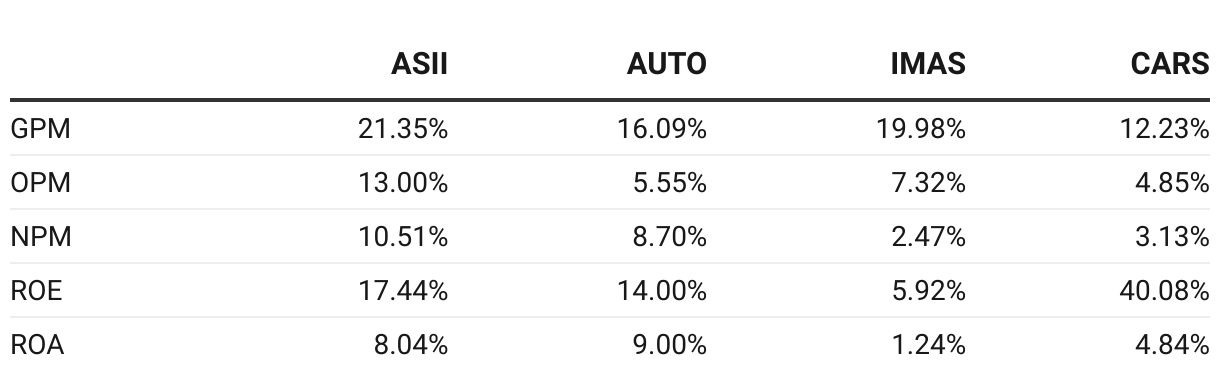The image size is (1220, 380).
Task: Click AUTO NPM value 8.70%
Action: click(669, 237)
